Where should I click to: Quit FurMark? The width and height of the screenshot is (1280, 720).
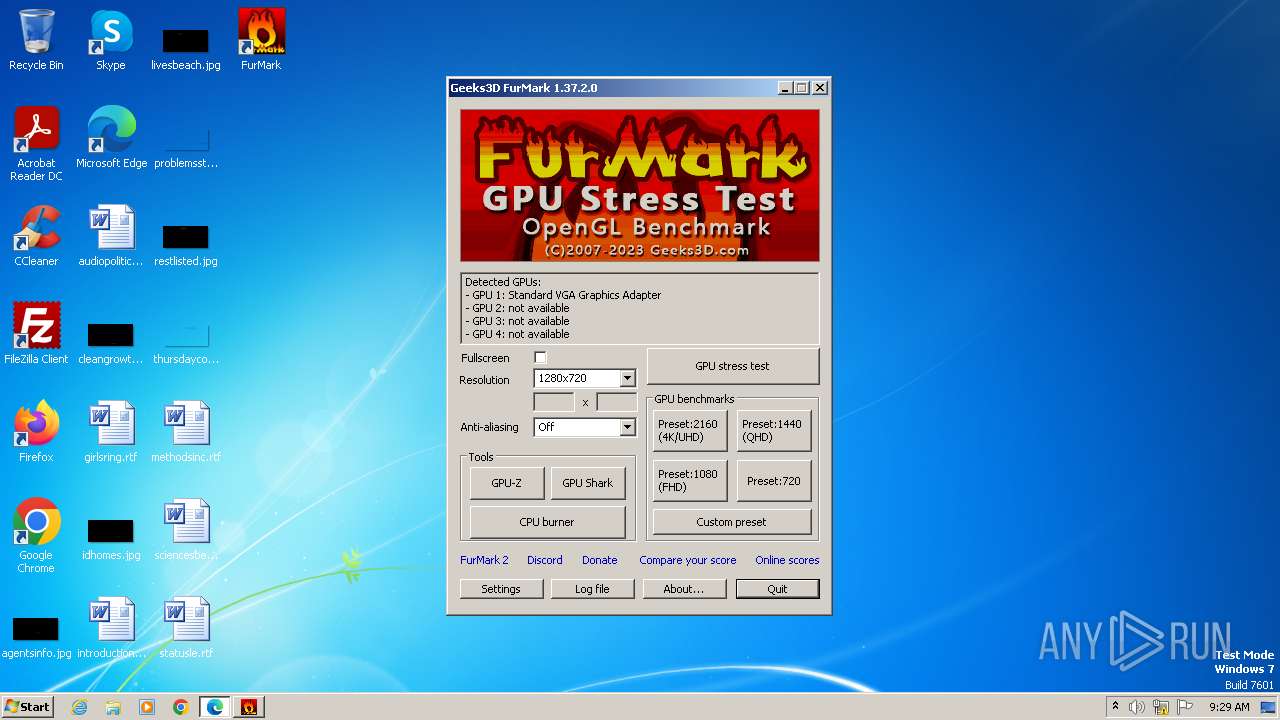click(x=778, y=589)
